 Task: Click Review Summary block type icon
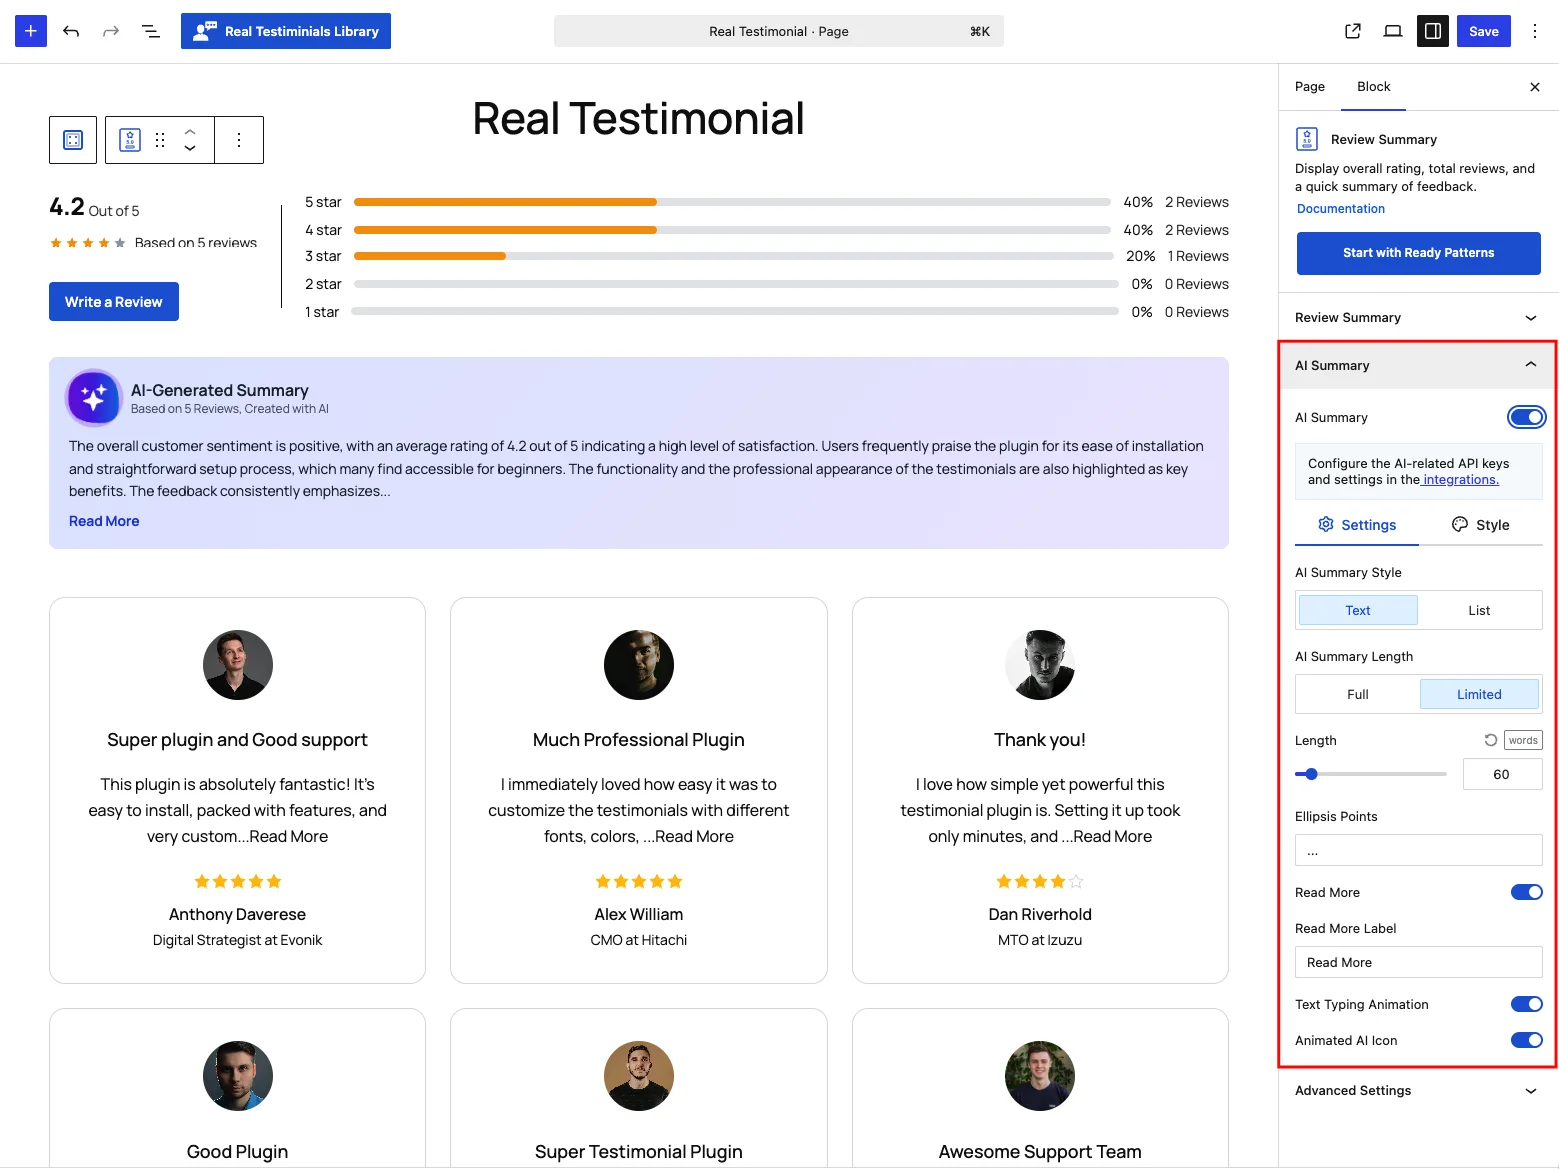(x=130, y=140)
